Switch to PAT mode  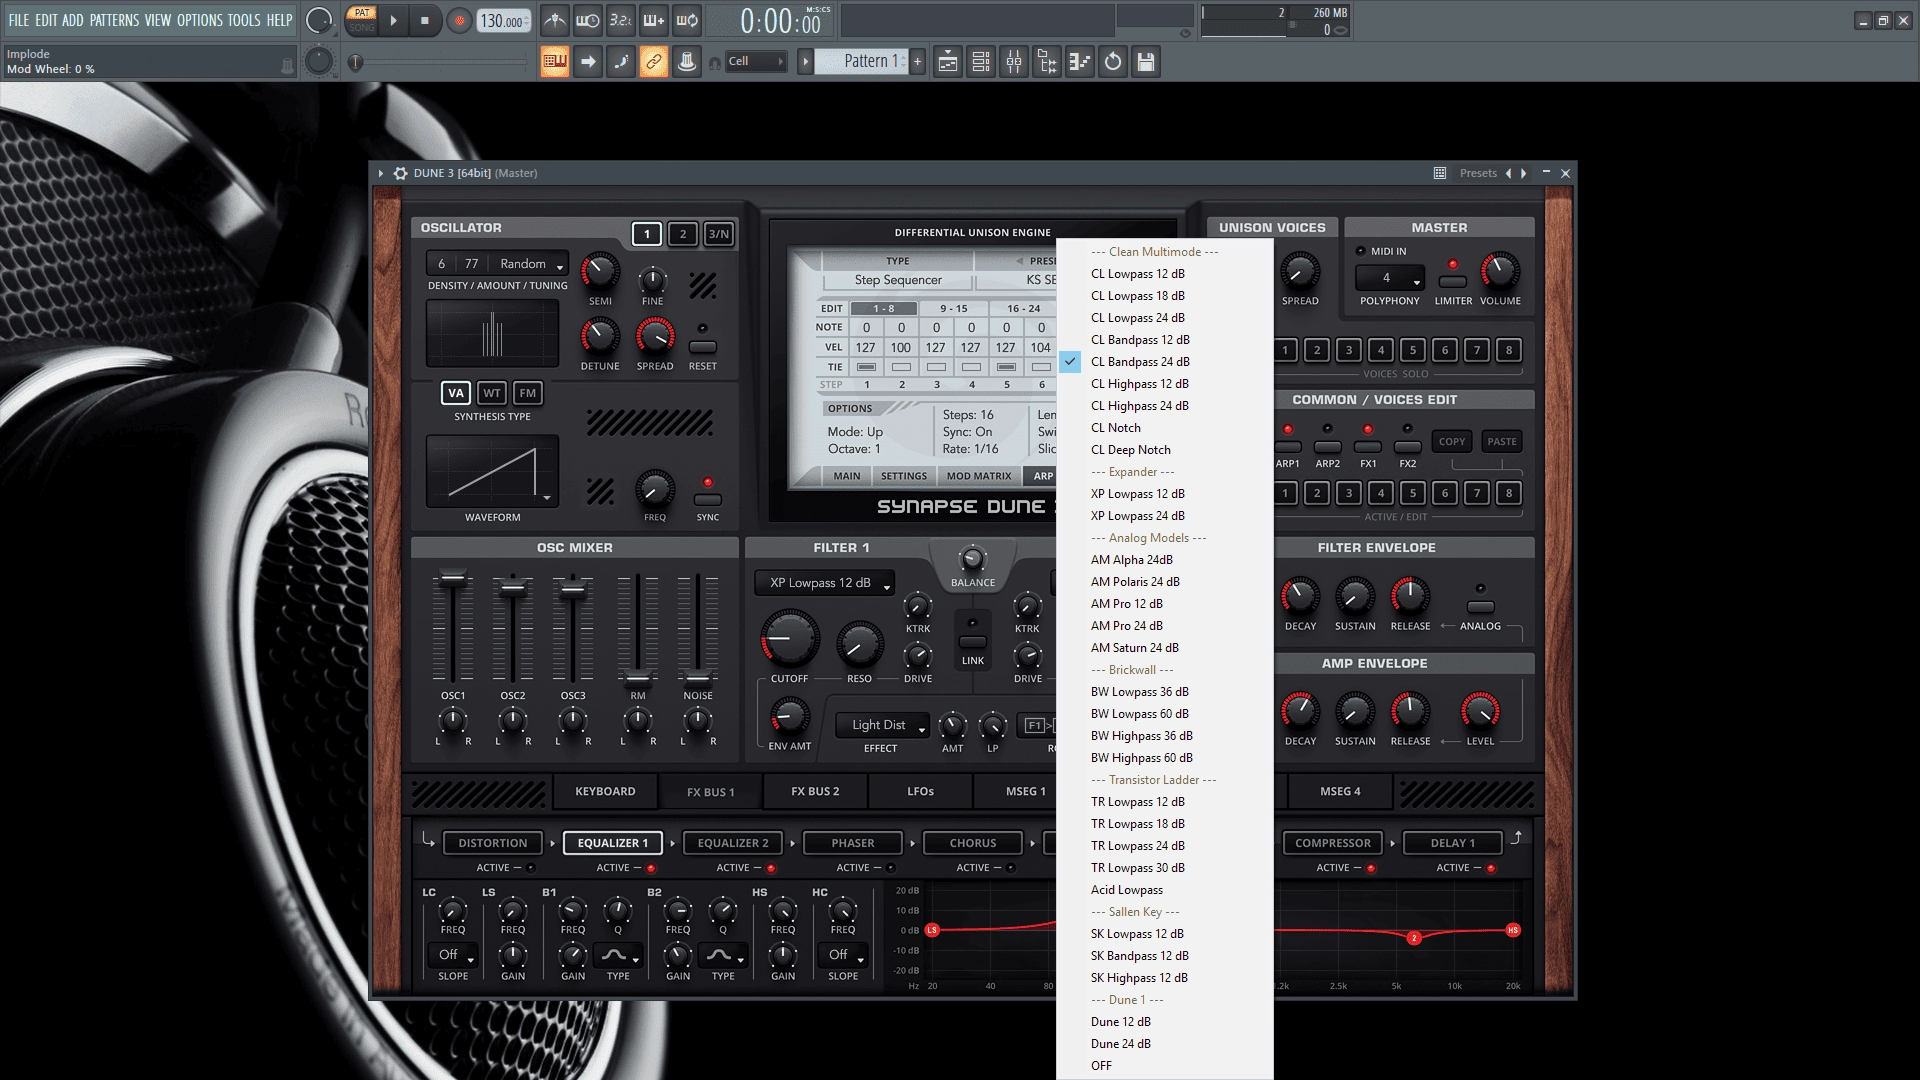point(362,13)
